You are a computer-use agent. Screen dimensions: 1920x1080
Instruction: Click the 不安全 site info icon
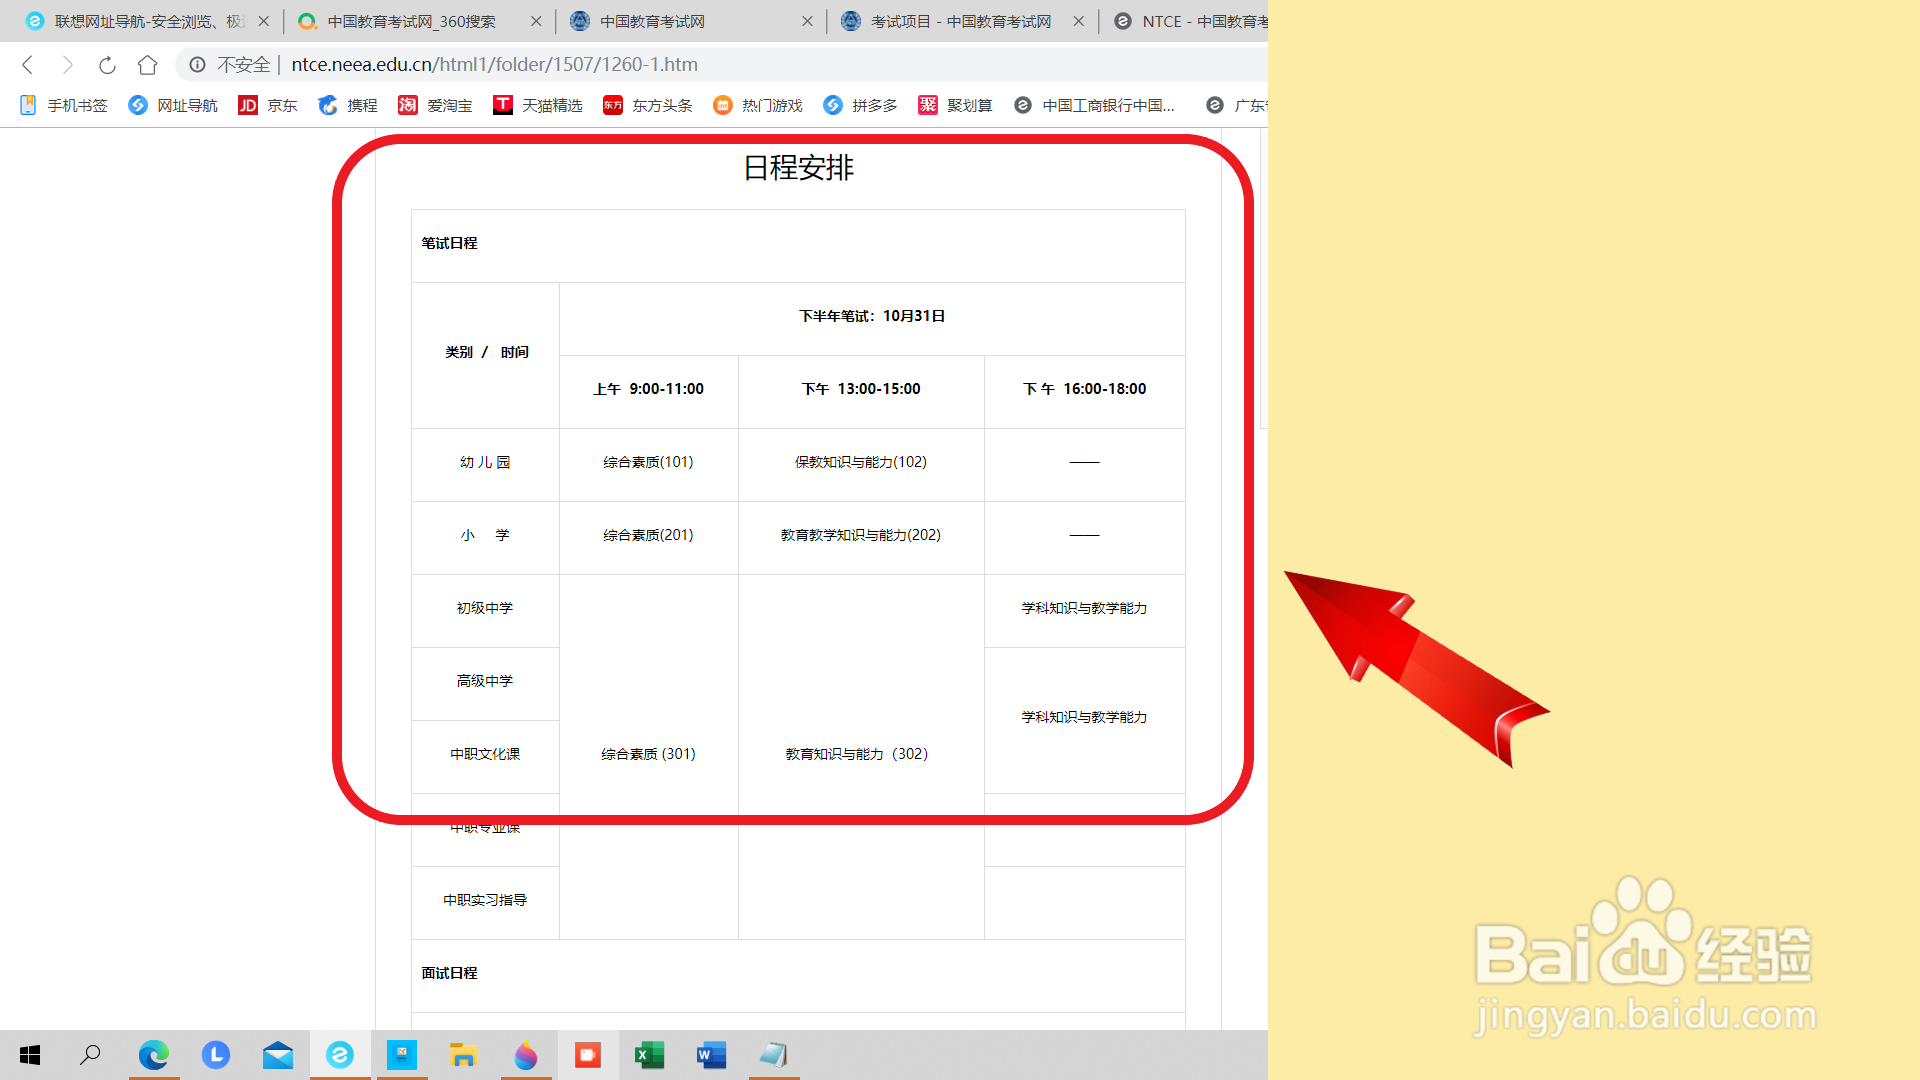point(196,64)
